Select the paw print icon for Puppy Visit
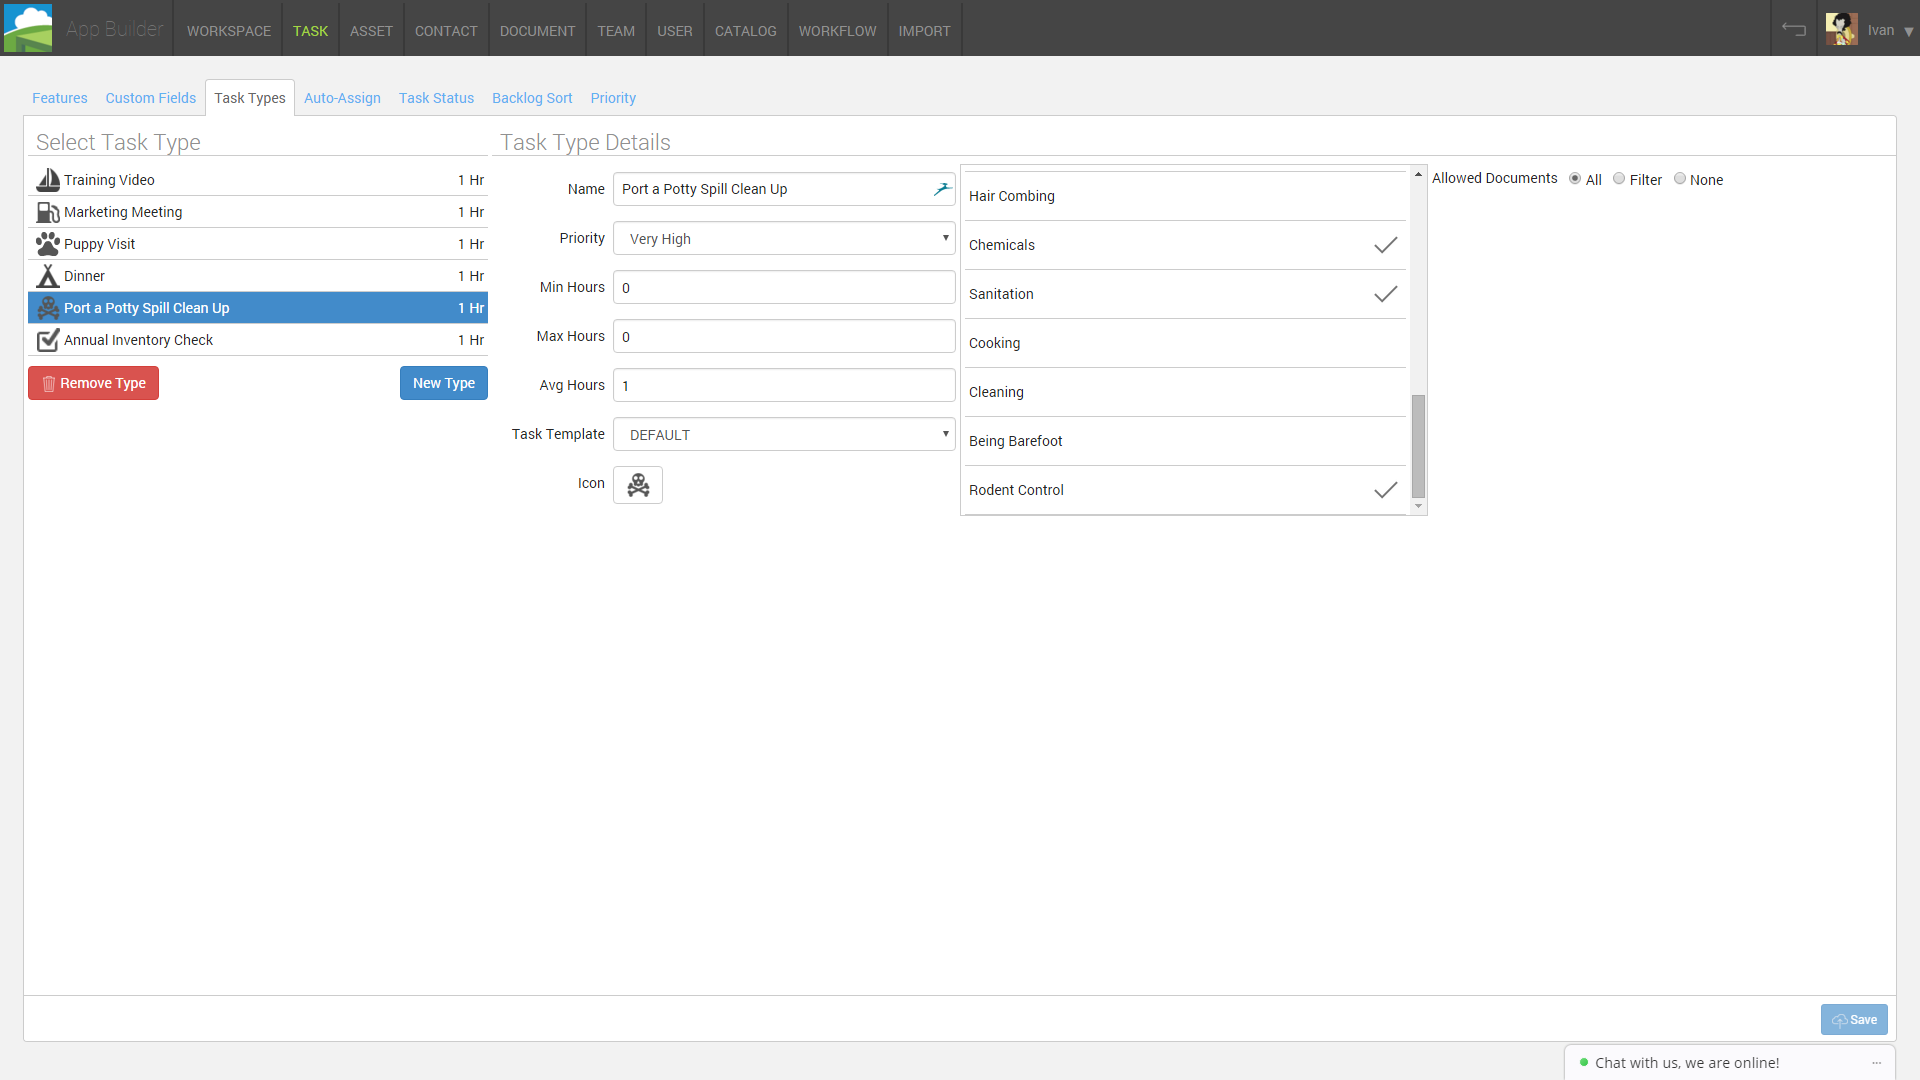1920x1080 pixels. tap(48, 244)
